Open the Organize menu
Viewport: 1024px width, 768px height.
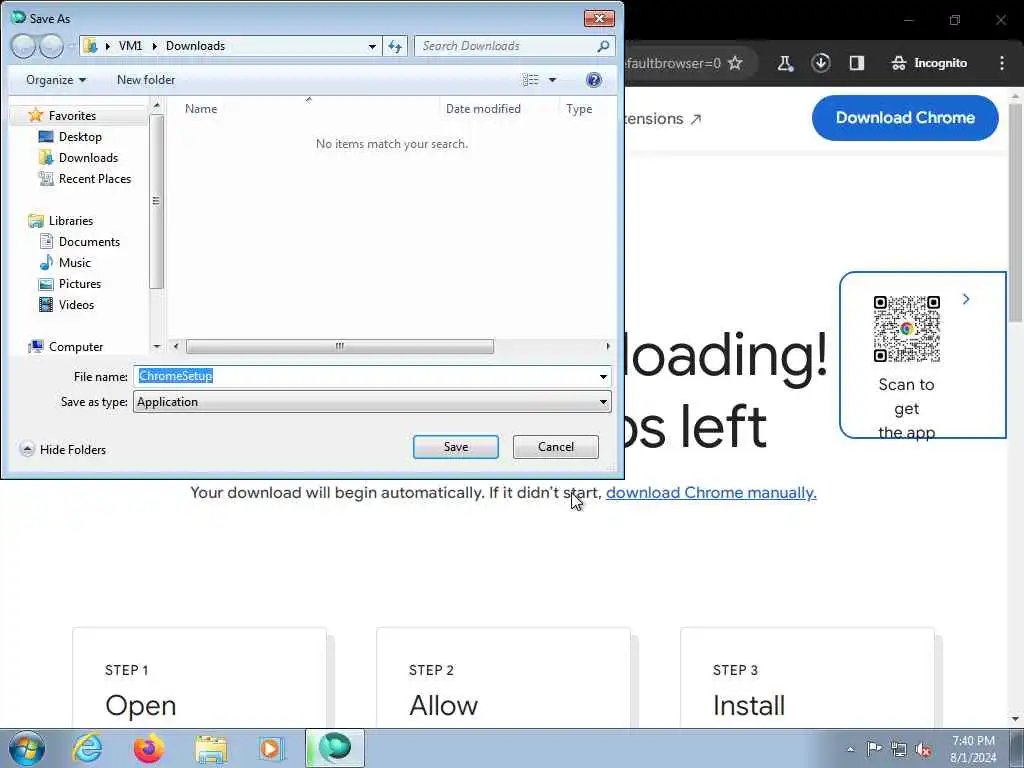click(56, 80)
